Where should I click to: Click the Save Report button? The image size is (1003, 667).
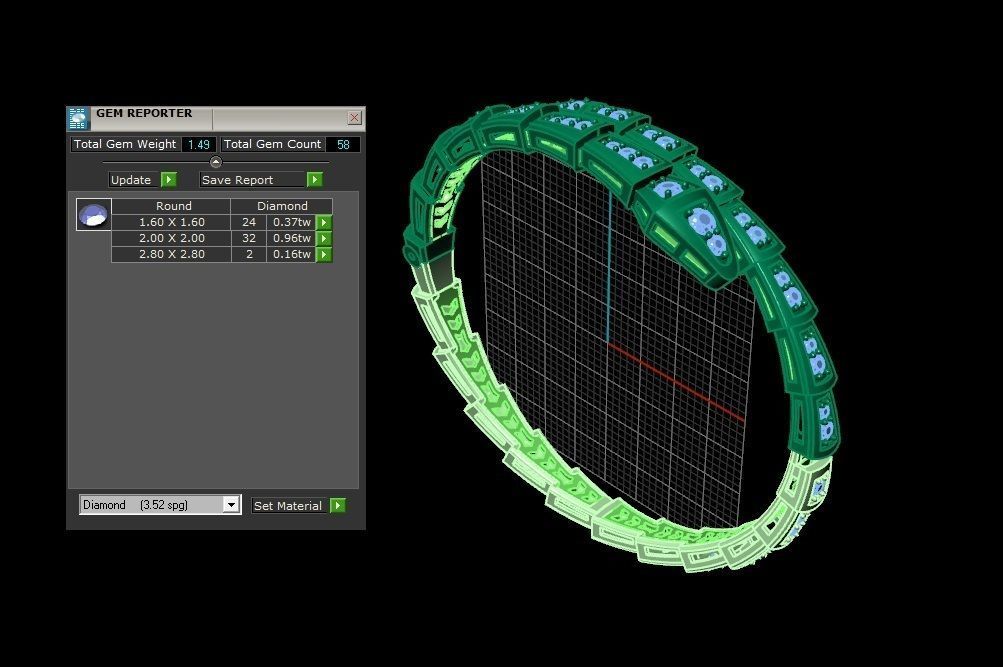coord(253,180)
